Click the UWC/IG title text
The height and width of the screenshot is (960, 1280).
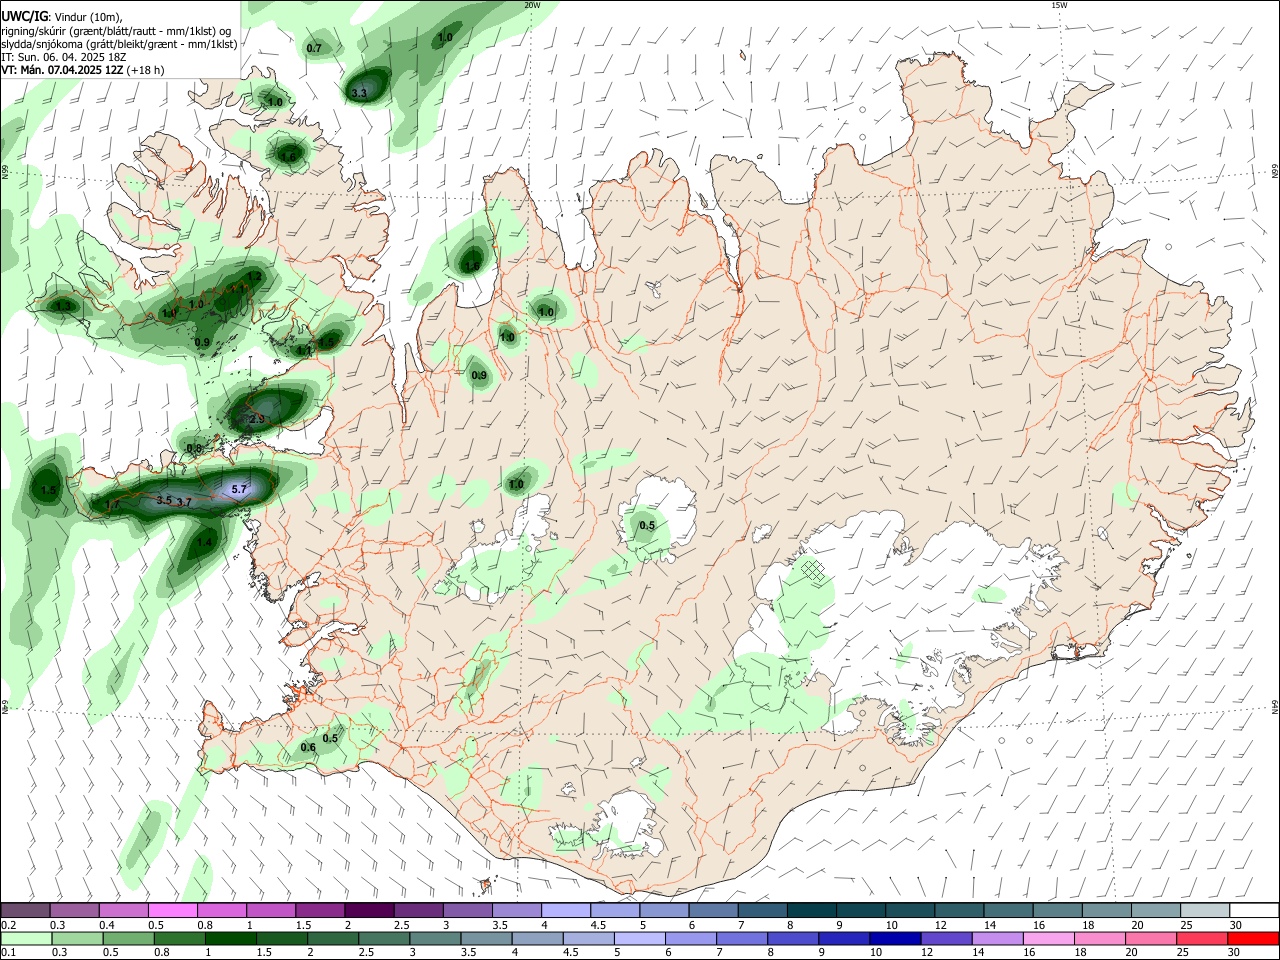click(x=24, y=16)
